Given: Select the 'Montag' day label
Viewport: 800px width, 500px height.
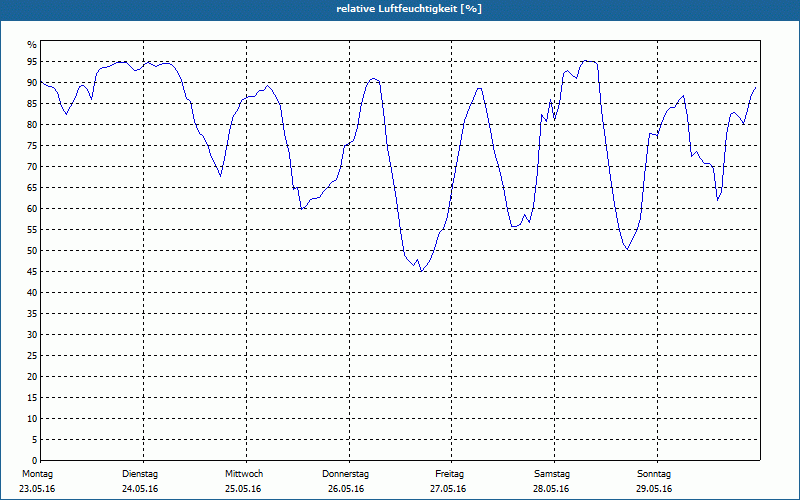Looking at the screenshot, I should pyautogui.click(x=37, y=474).
